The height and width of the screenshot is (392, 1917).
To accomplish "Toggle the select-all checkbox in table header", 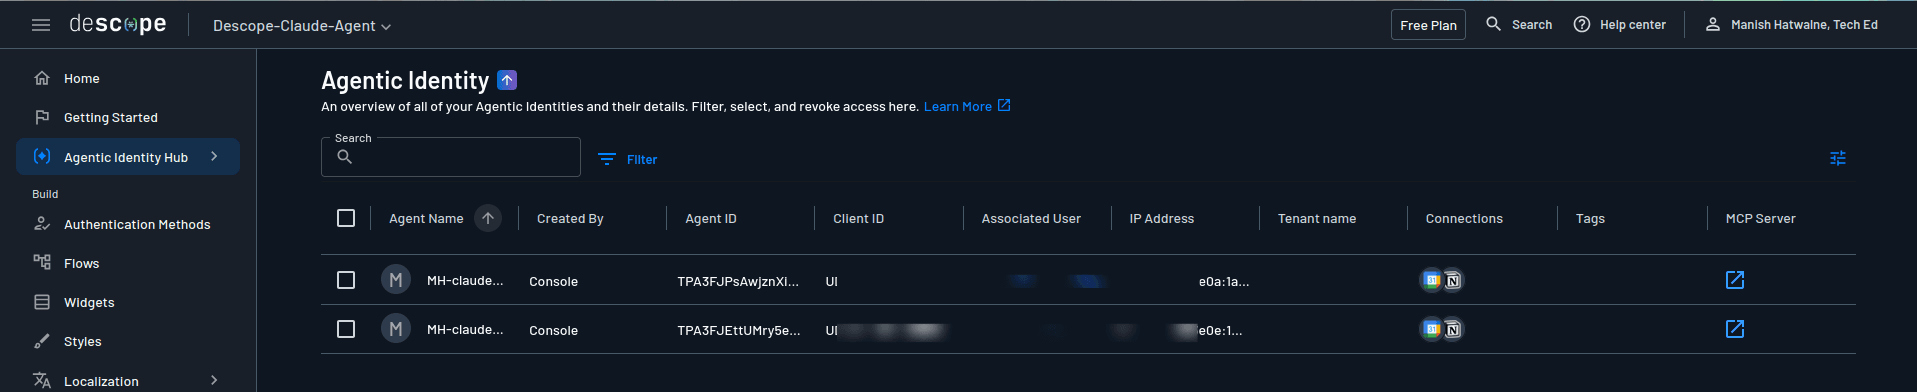I will click(346, 218).
